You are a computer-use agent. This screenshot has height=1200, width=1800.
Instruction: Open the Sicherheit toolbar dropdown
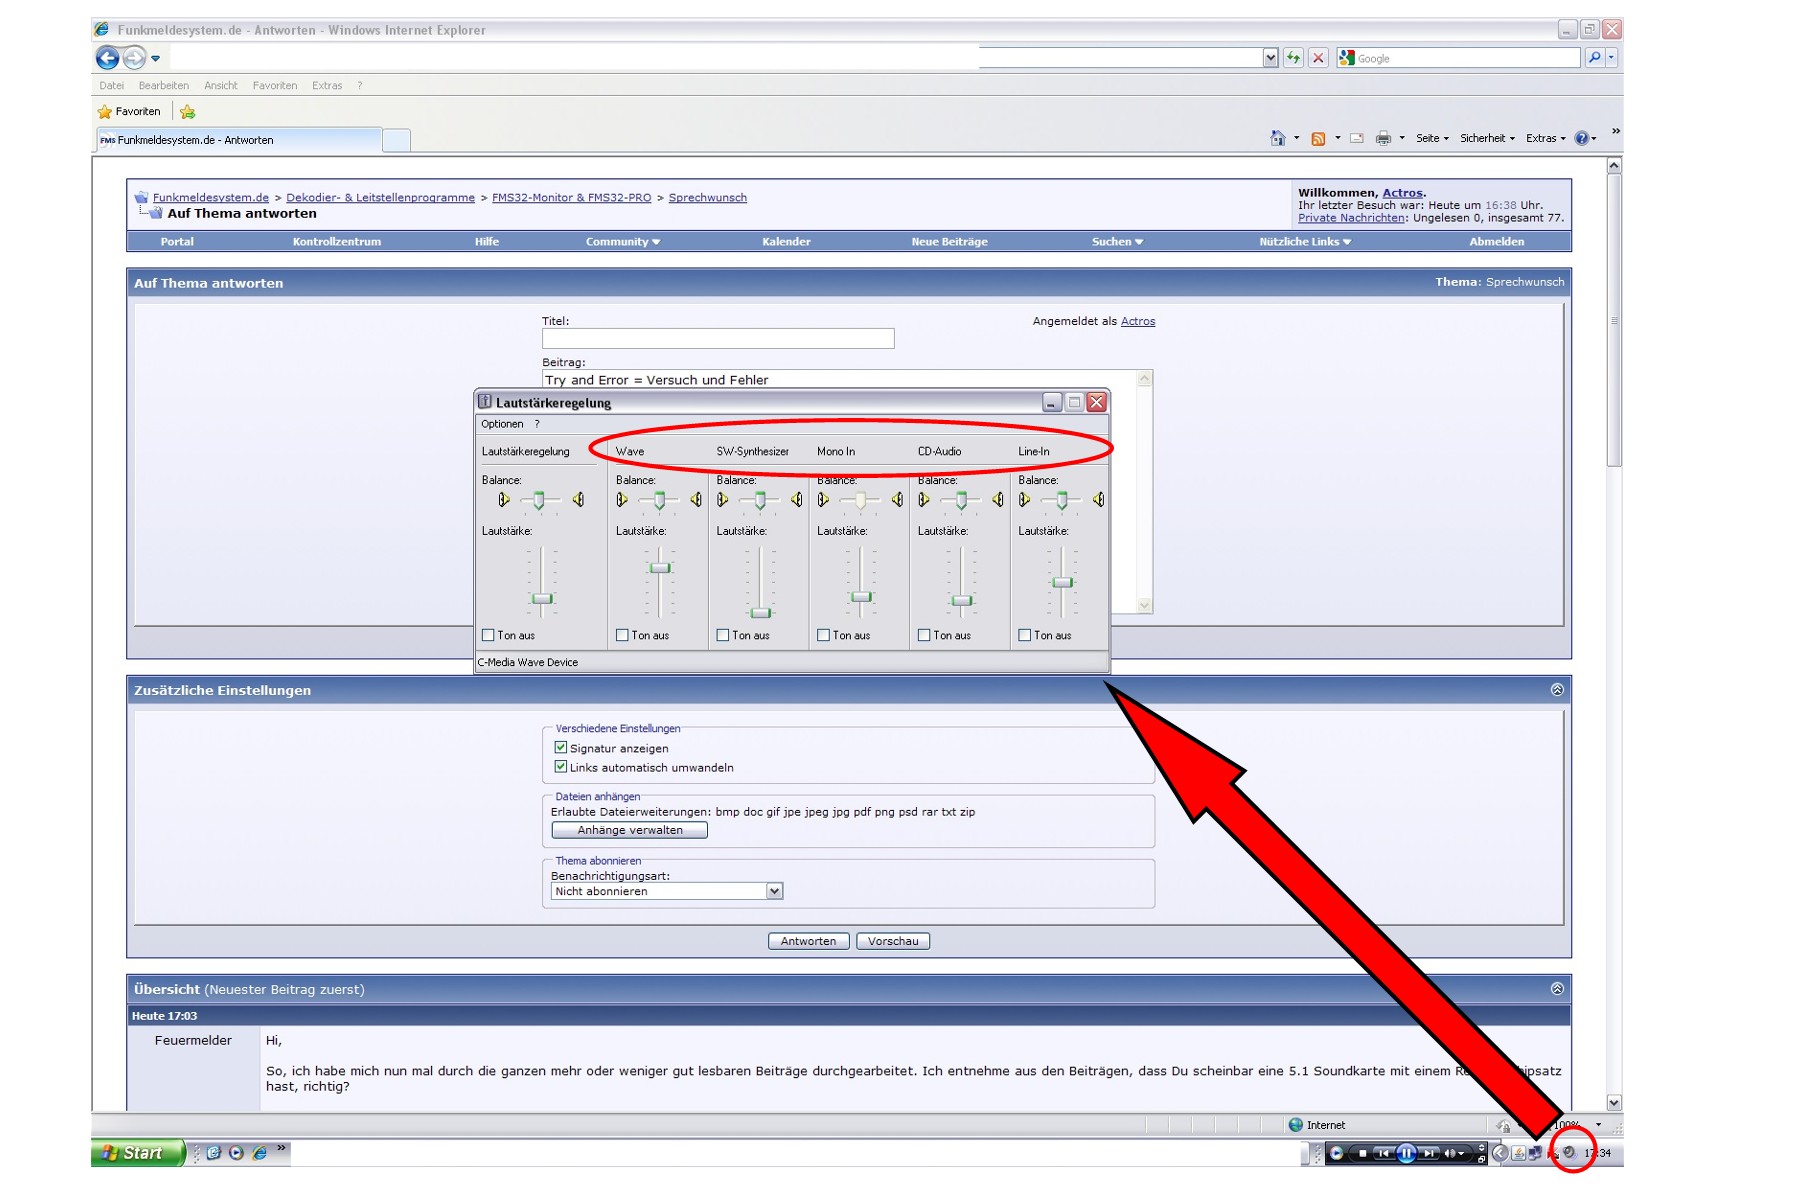(x=1486, y=139)
